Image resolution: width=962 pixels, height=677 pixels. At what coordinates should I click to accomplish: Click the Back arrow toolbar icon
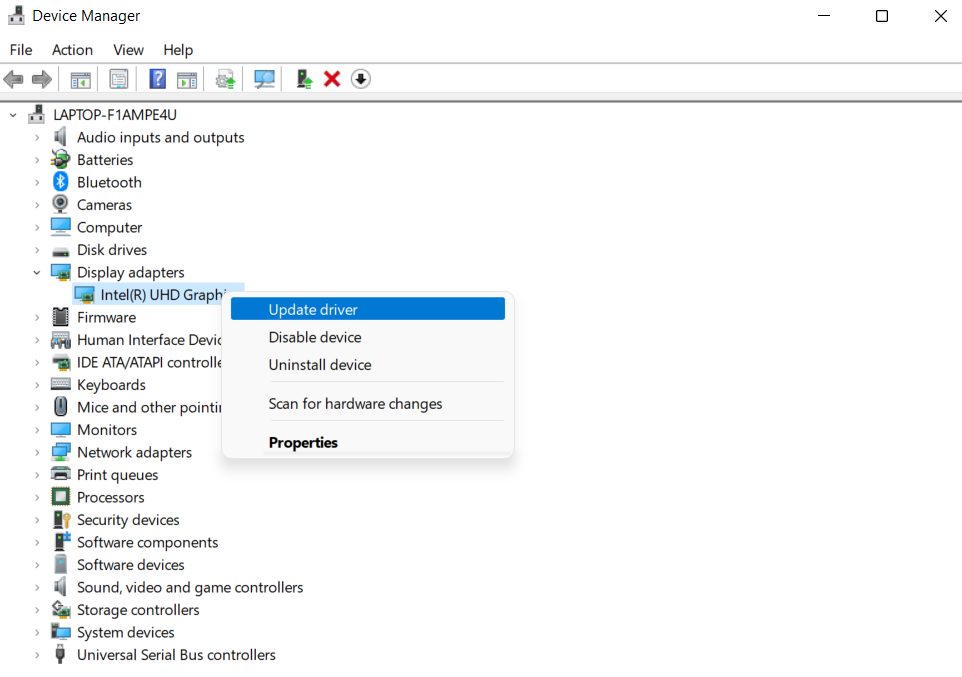13,79
